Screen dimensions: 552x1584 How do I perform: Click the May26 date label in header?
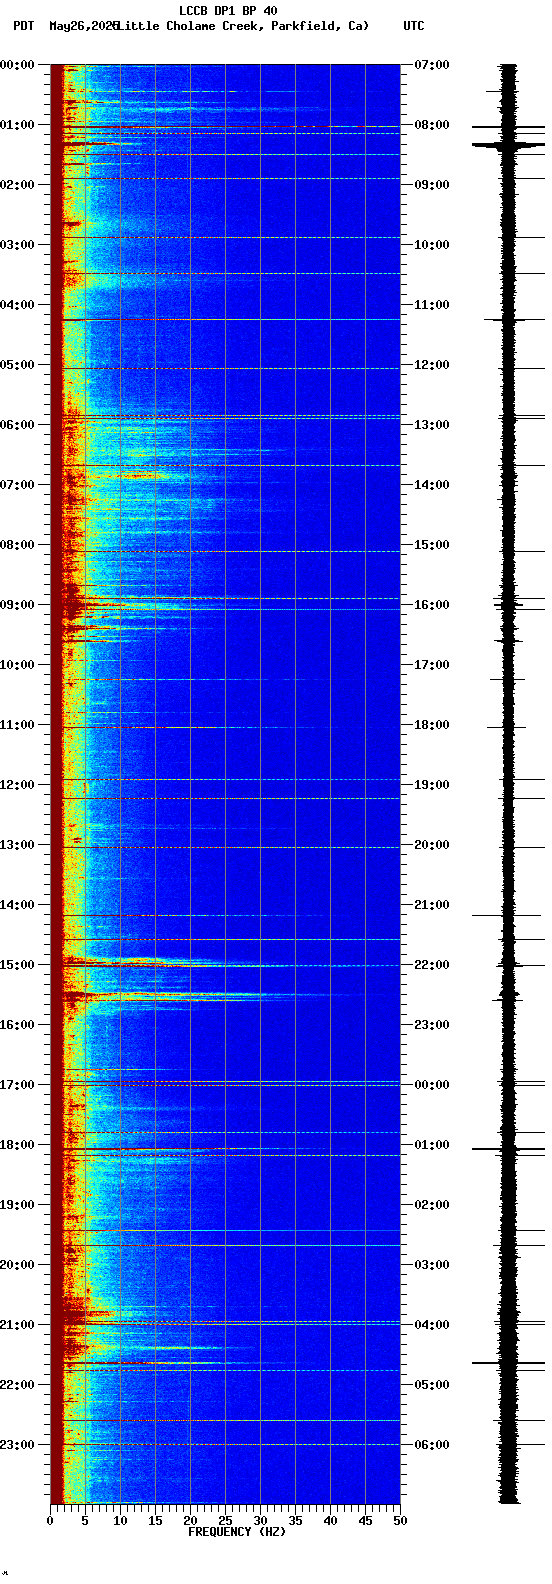coord(83,26)
